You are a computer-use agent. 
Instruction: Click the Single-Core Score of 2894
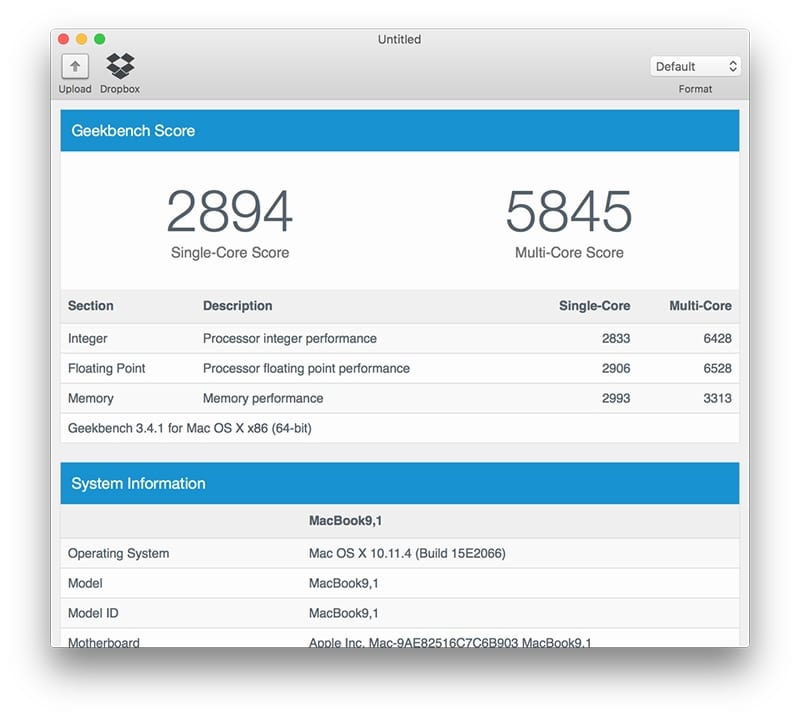pos(230,210)
